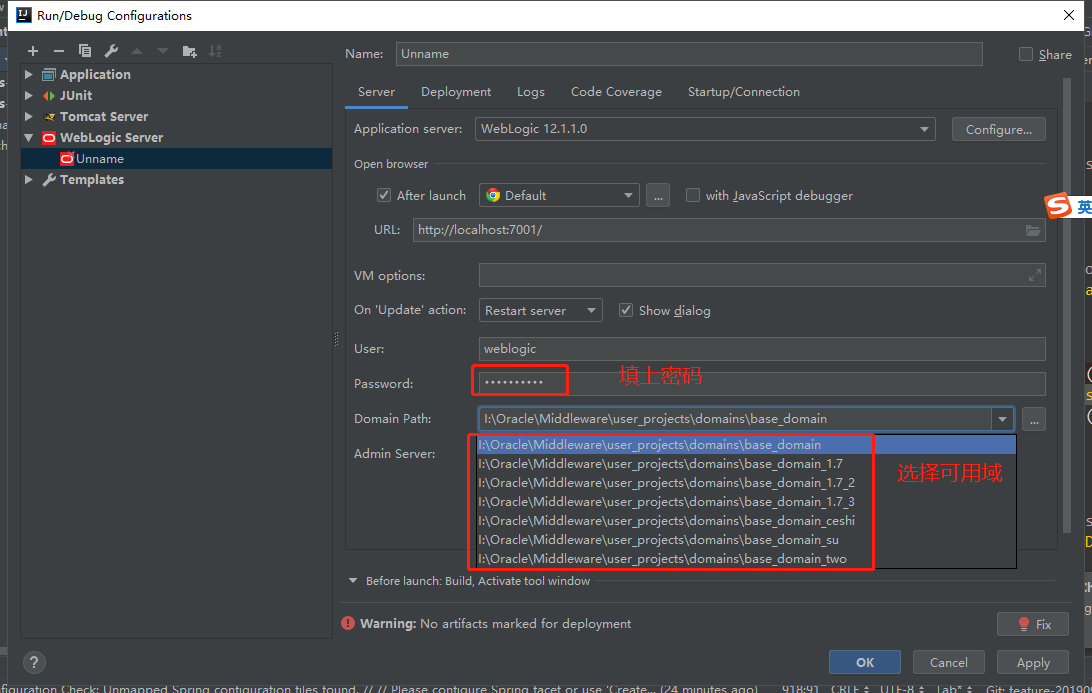
Task: Click the red warning icon
Action: (x=348, y=623)
